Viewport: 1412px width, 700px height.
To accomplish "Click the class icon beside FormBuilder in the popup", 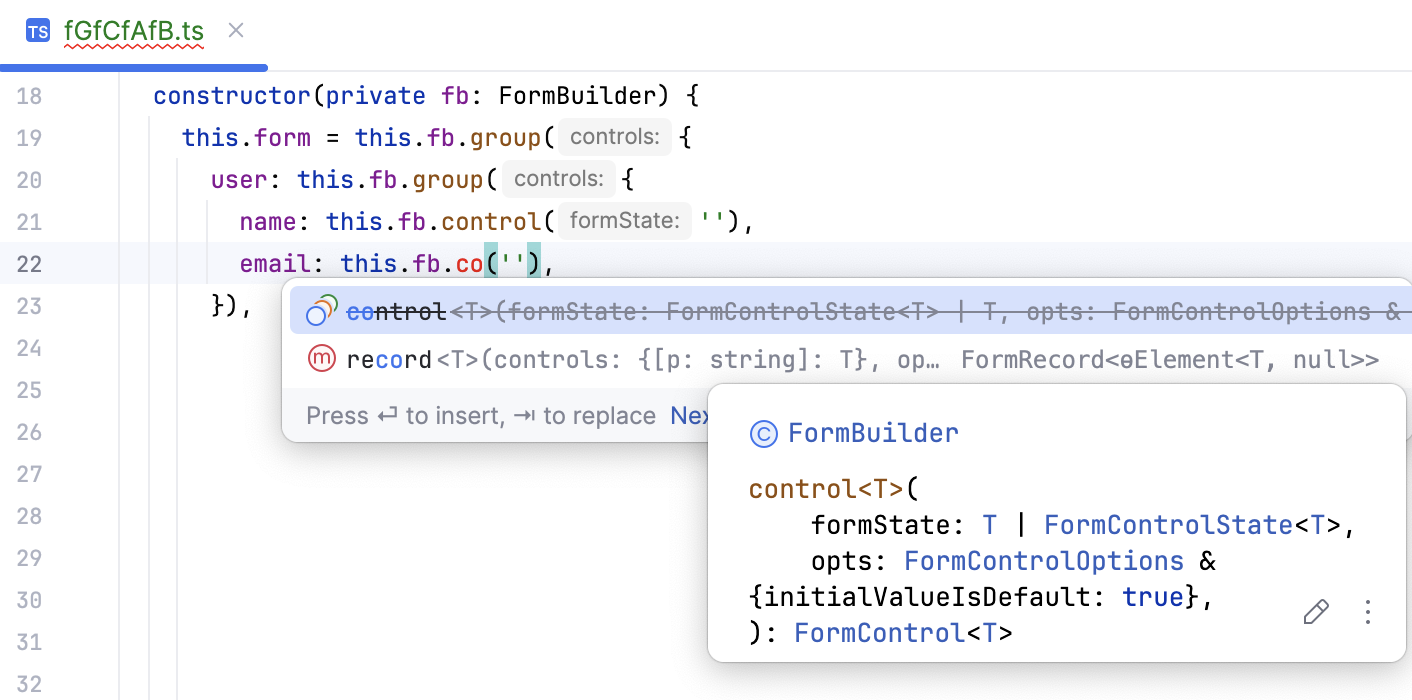I will coord(763,433).
